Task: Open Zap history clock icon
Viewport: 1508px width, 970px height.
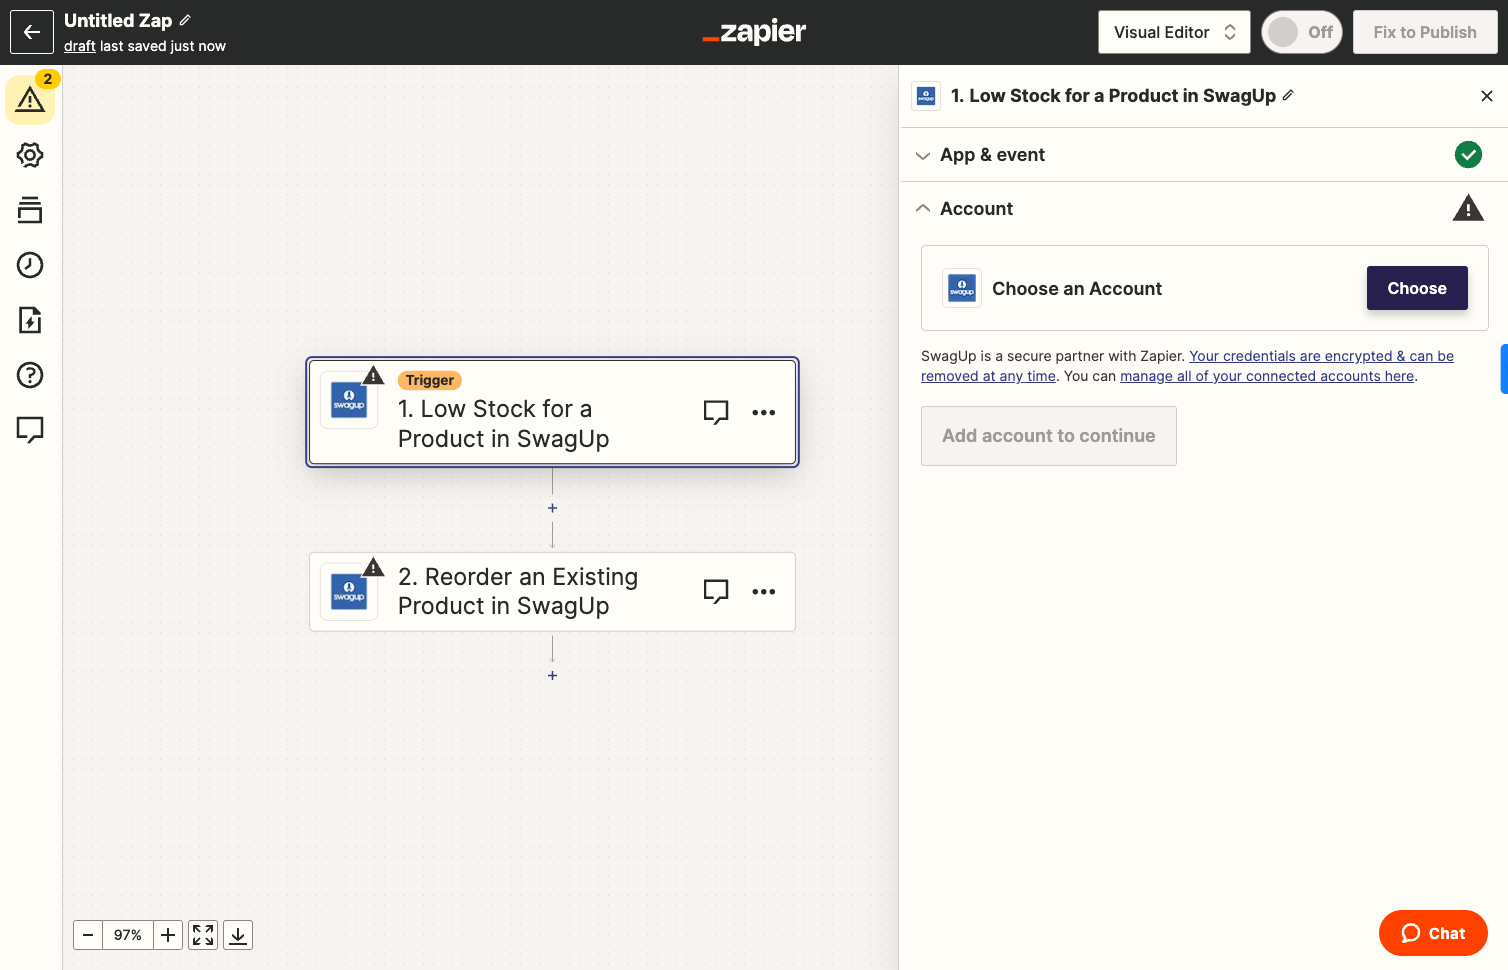Action: (30, 265)
